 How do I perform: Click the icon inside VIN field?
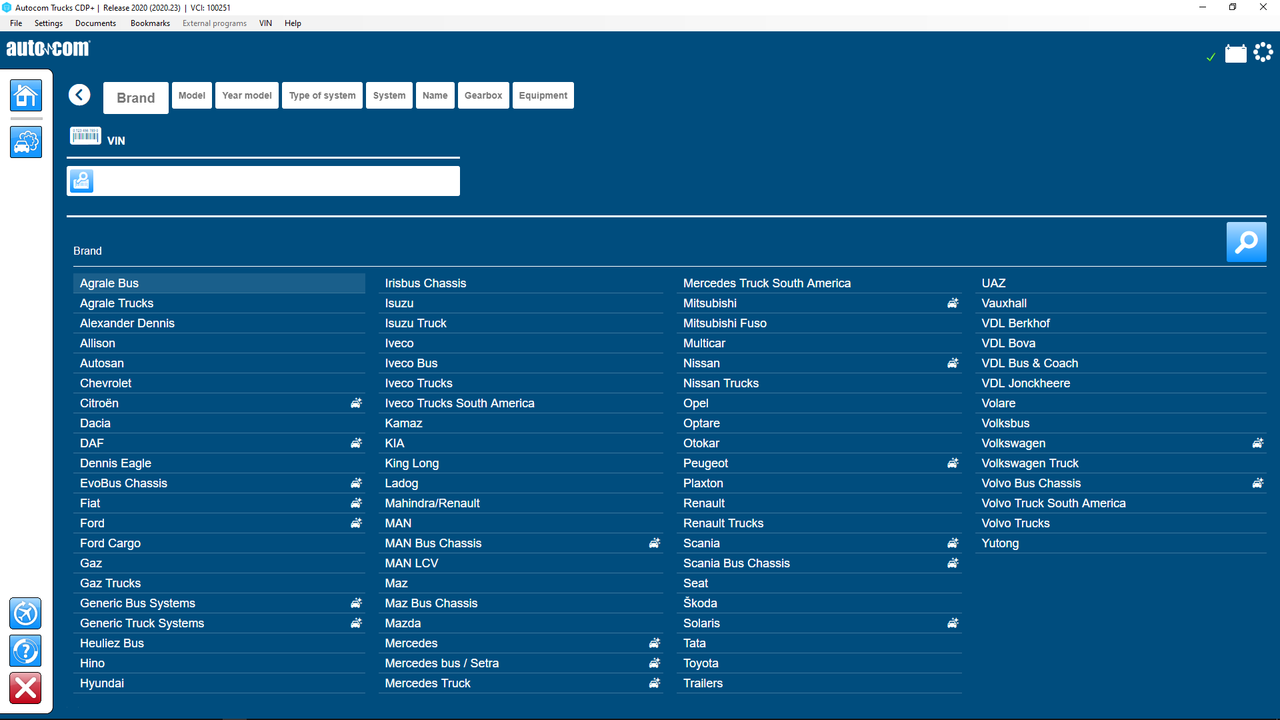pos(81,181)
